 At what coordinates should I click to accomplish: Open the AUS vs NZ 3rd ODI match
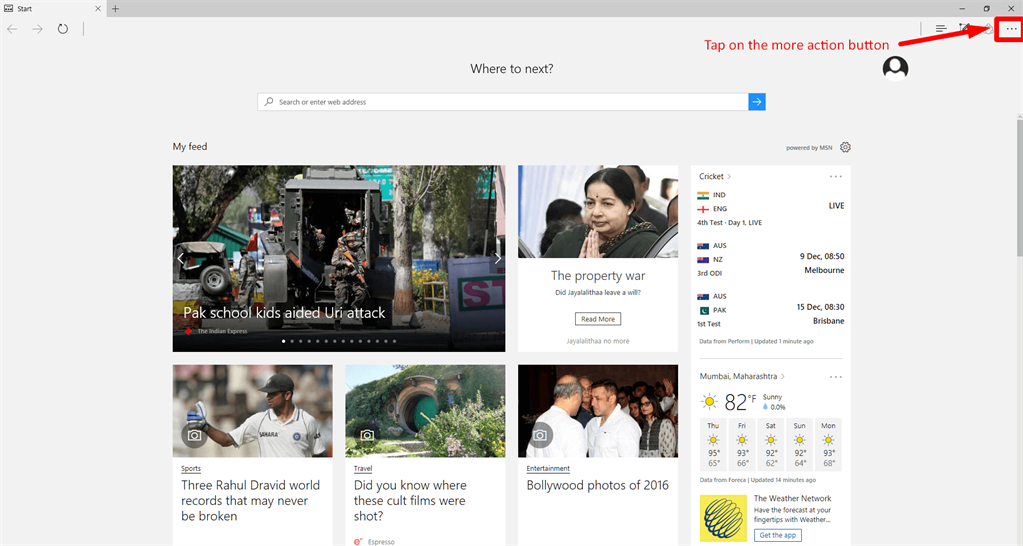(x=770, y=259)
